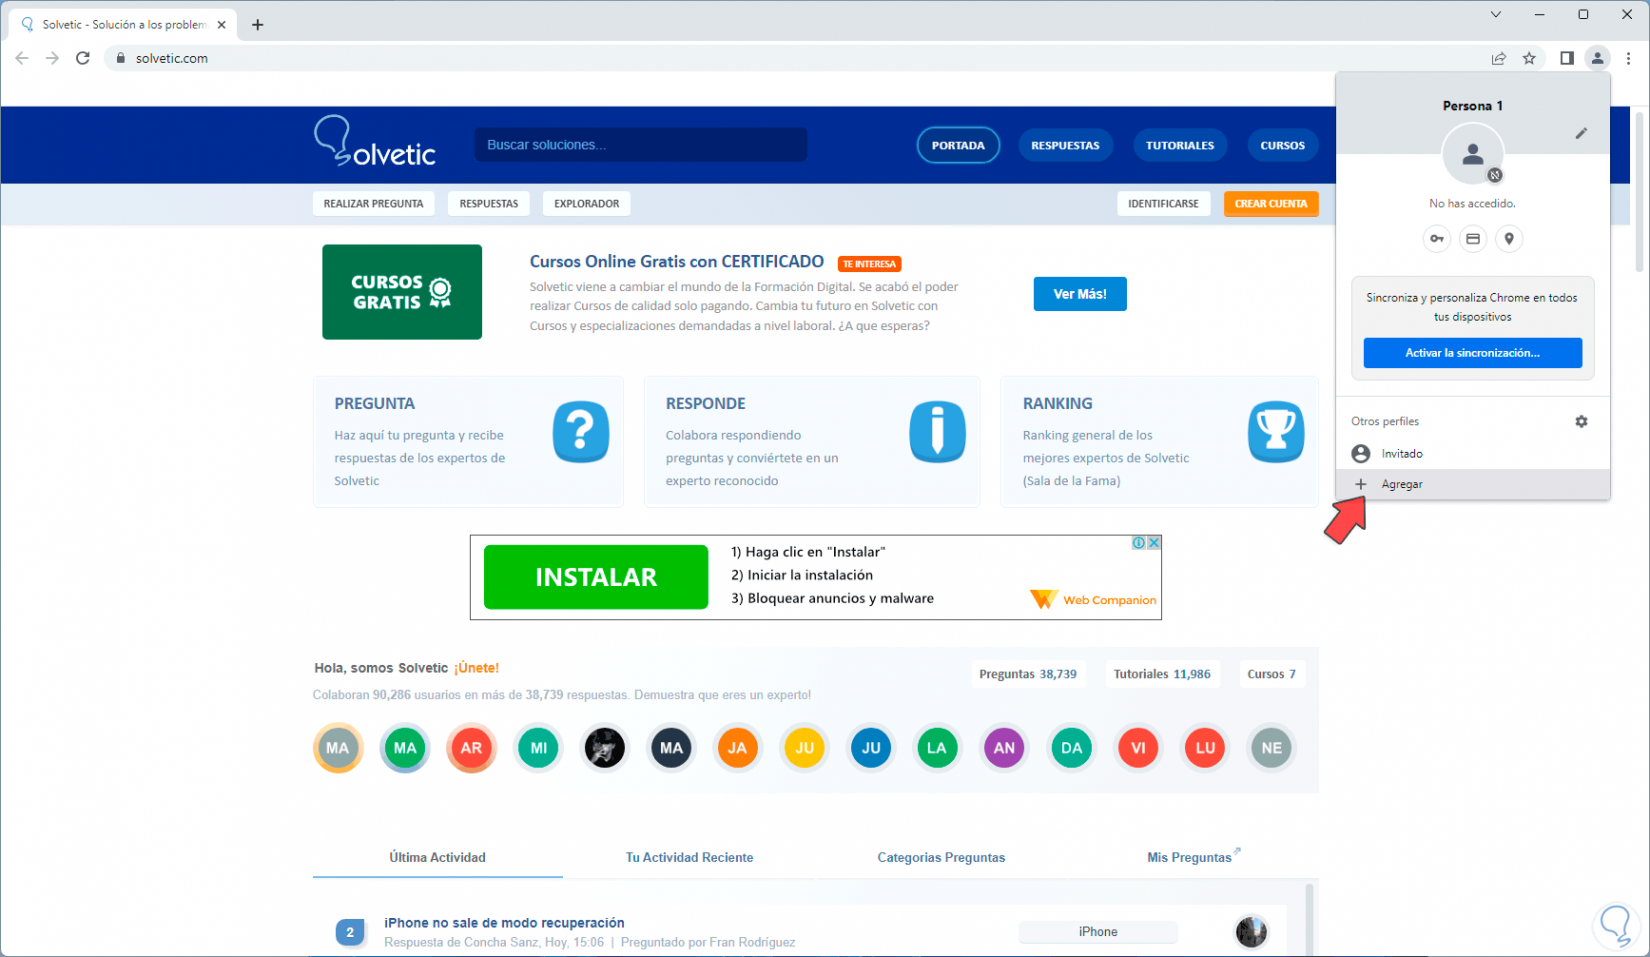Open RESPUESTAS in the blue header

pyautogui.click(x=1065, y=145)
